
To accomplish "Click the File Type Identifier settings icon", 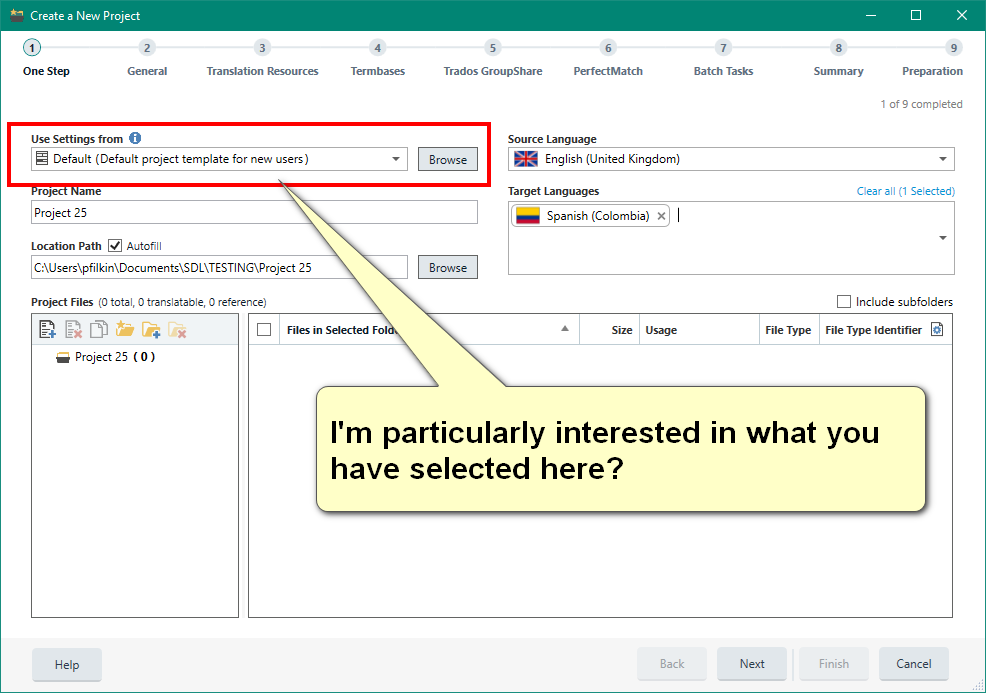I will click(x=938, y=328).
